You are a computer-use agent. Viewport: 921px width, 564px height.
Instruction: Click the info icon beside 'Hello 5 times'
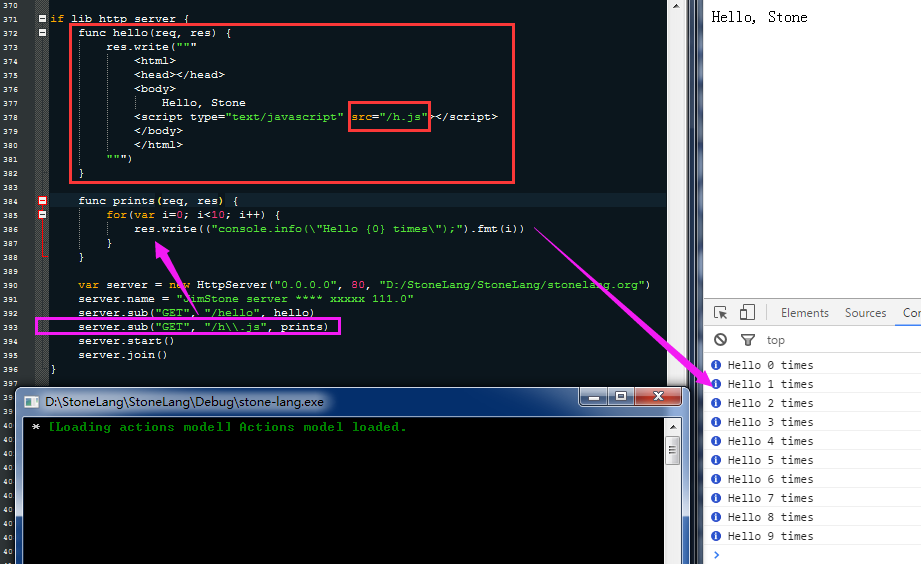coord(716,460)
